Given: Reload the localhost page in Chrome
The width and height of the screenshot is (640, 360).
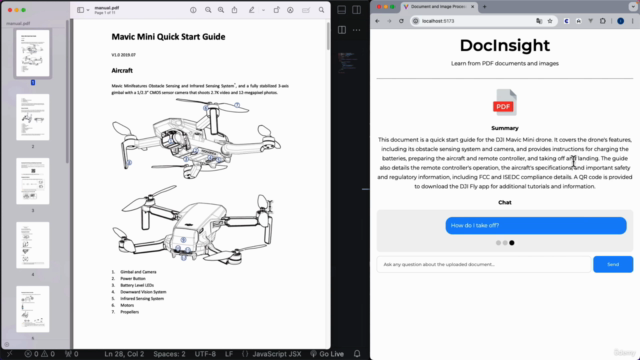Looking at the screenshot, I should (401, 21).
